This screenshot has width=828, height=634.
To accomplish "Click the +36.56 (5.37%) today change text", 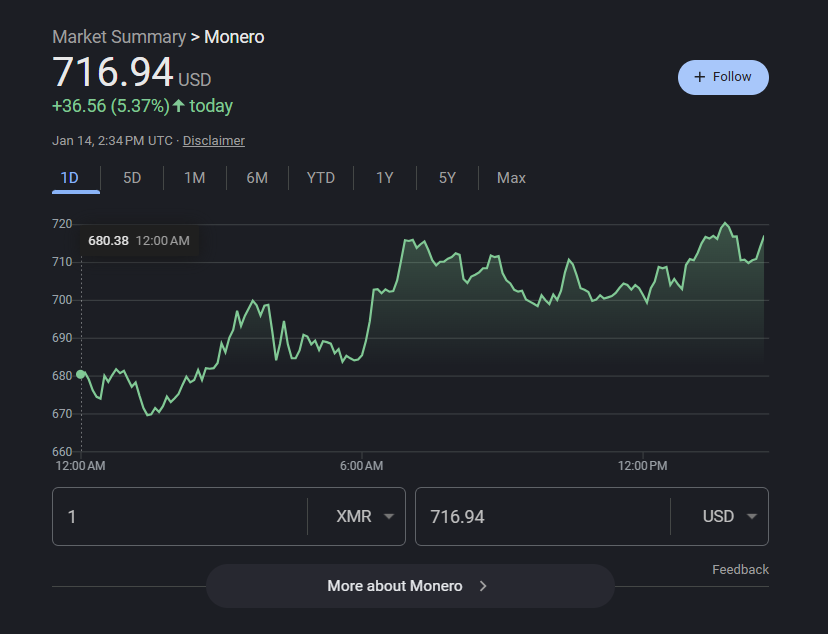I will click(142, 106).
